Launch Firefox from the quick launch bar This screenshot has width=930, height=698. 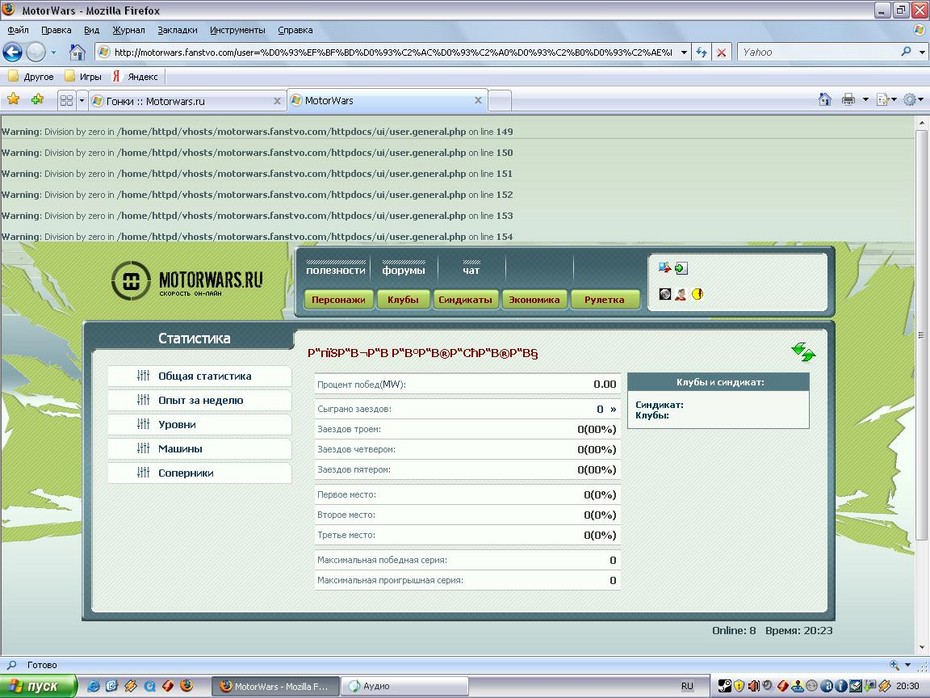[186, 686]
